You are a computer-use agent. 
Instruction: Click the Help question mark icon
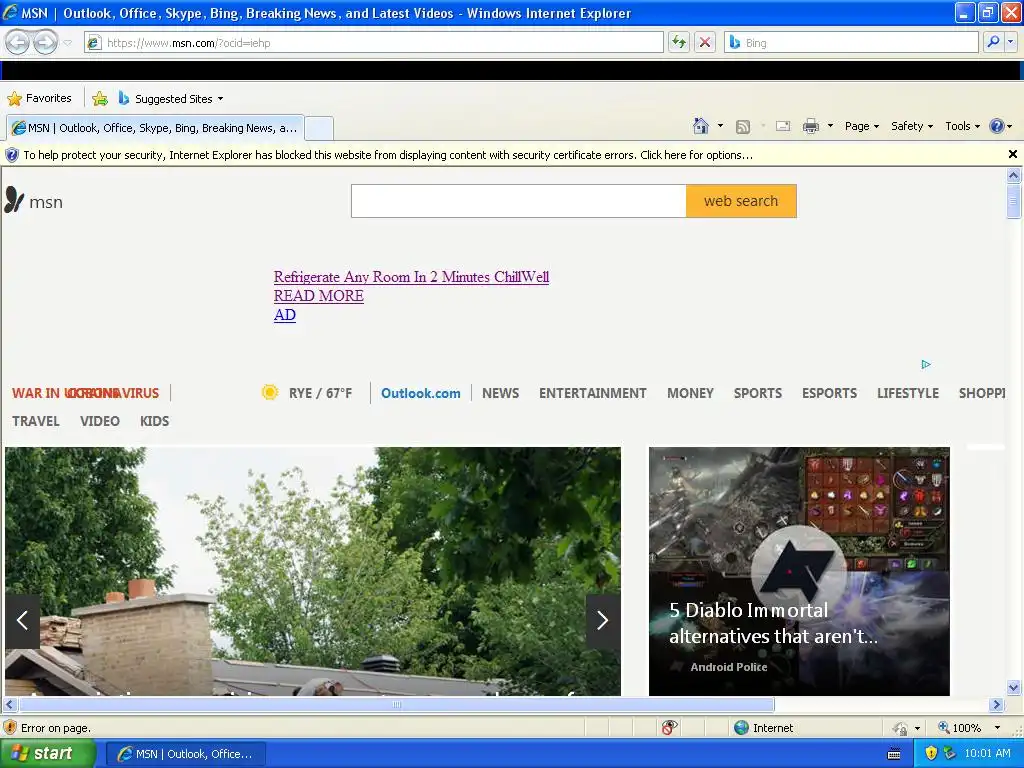(997, 126)
